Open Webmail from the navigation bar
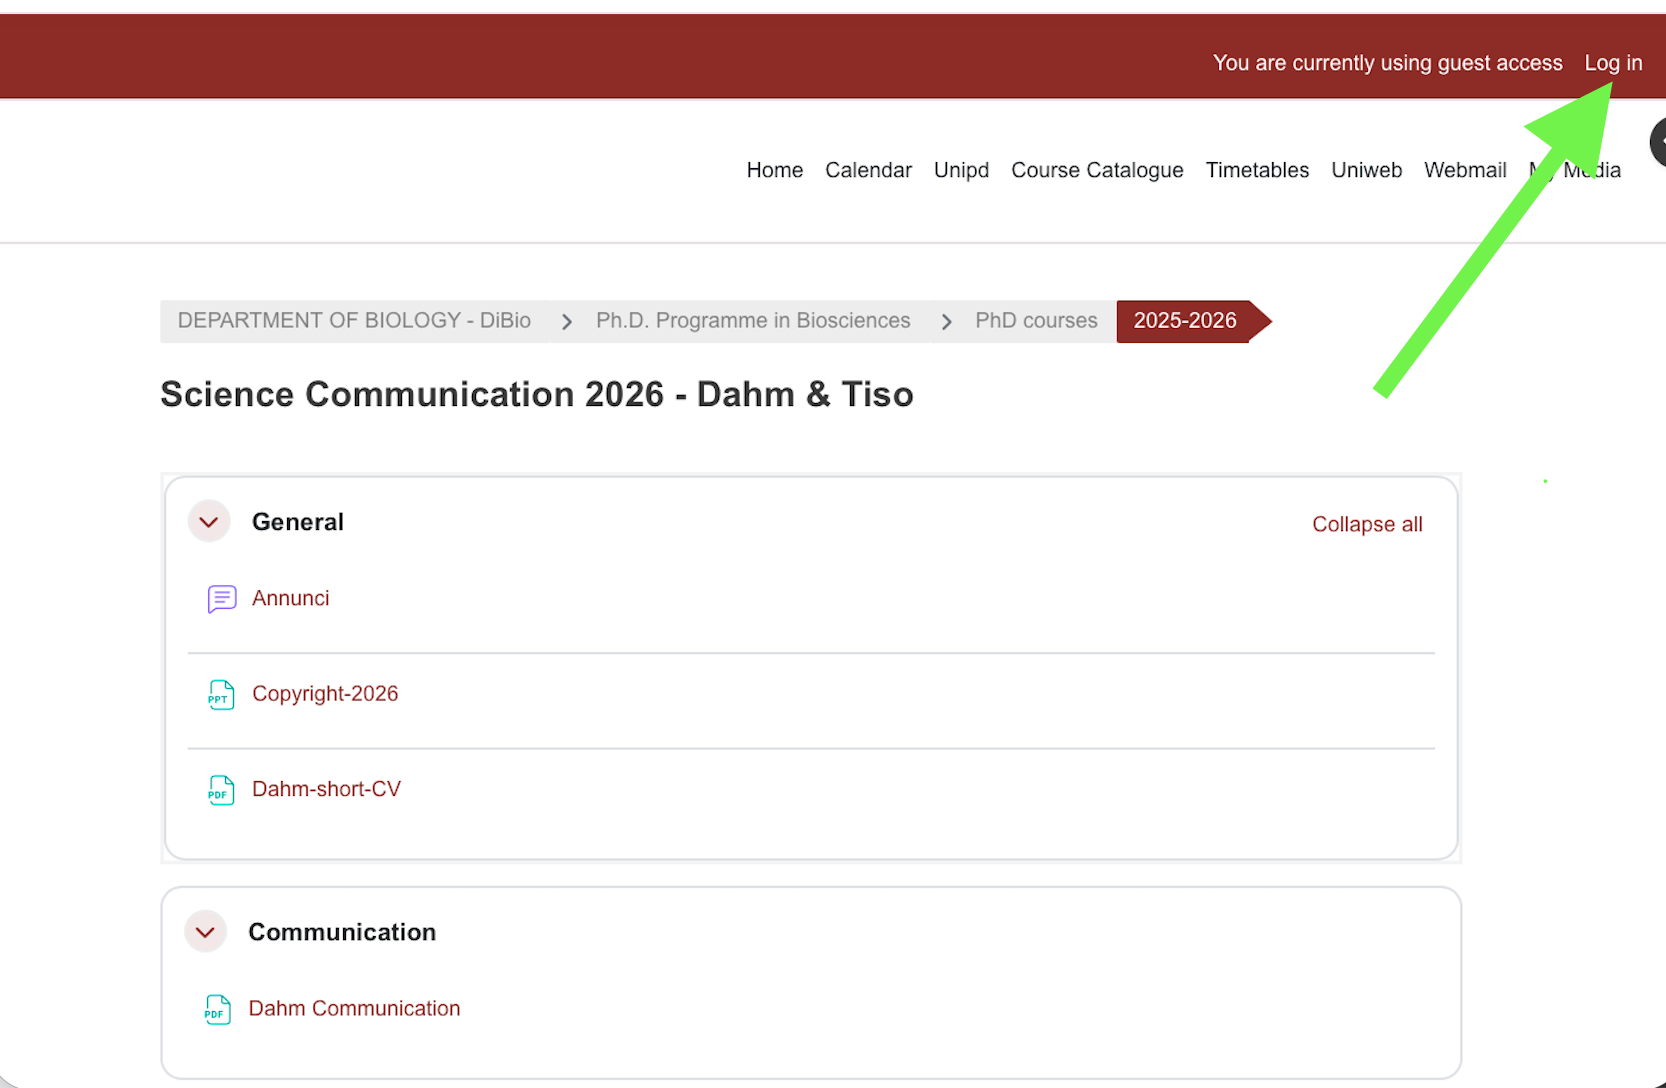The height and width of the screenshot is (1088, 1666). tap(1465, 170)
